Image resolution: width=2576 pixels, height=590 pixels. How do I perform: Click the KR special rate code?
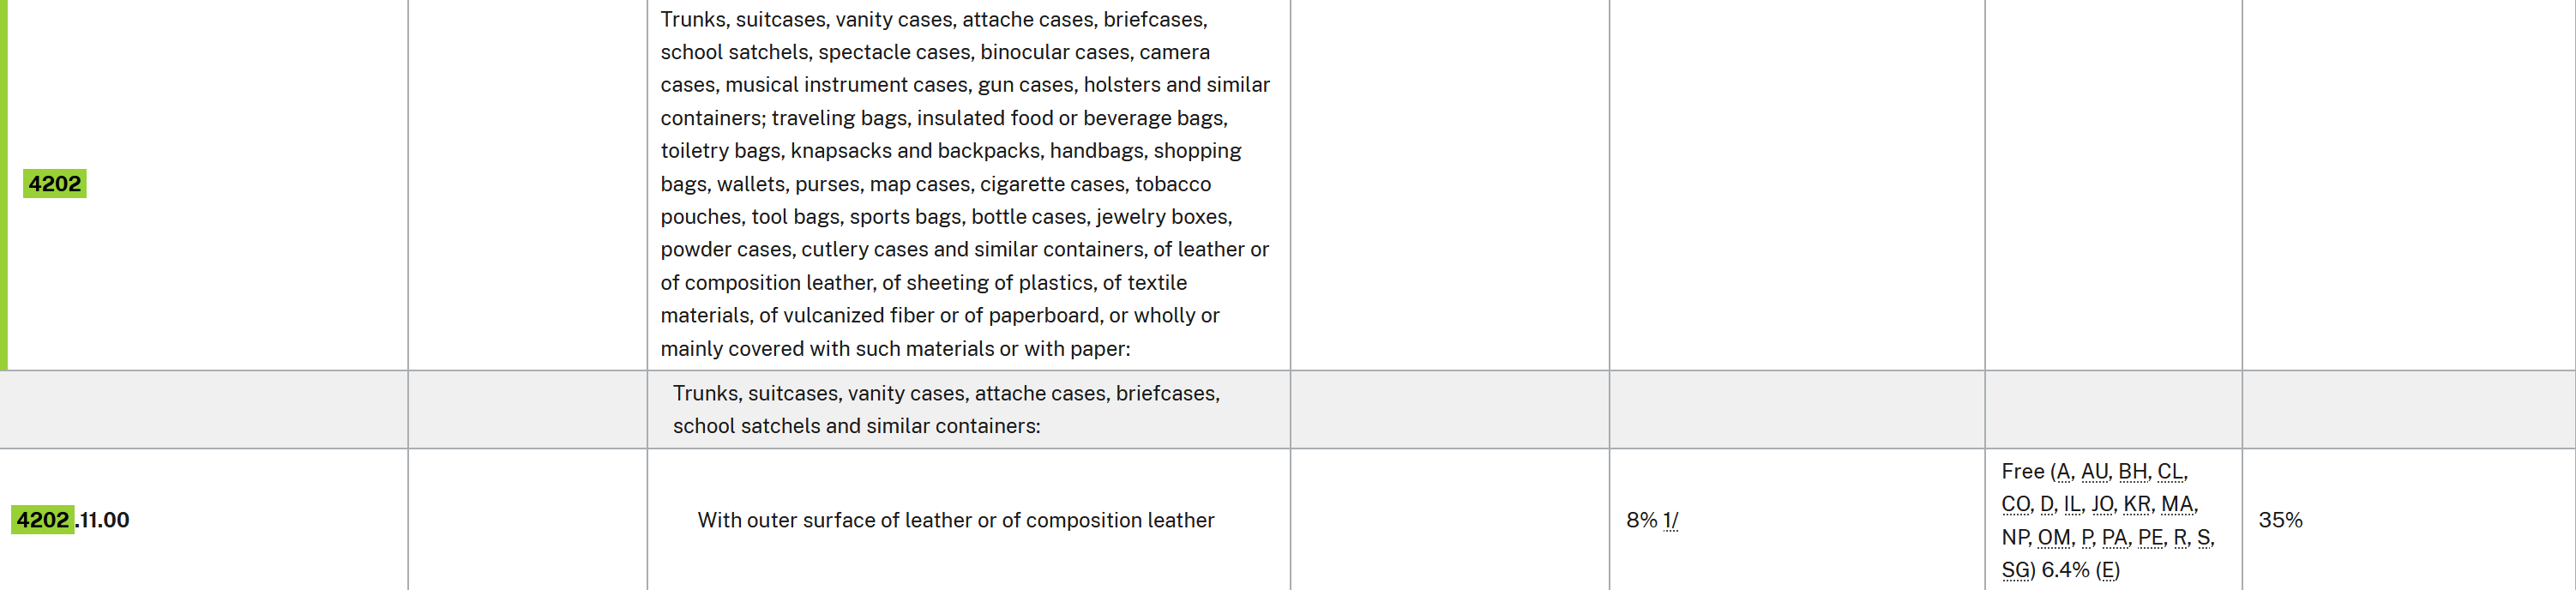point(2137,504)
